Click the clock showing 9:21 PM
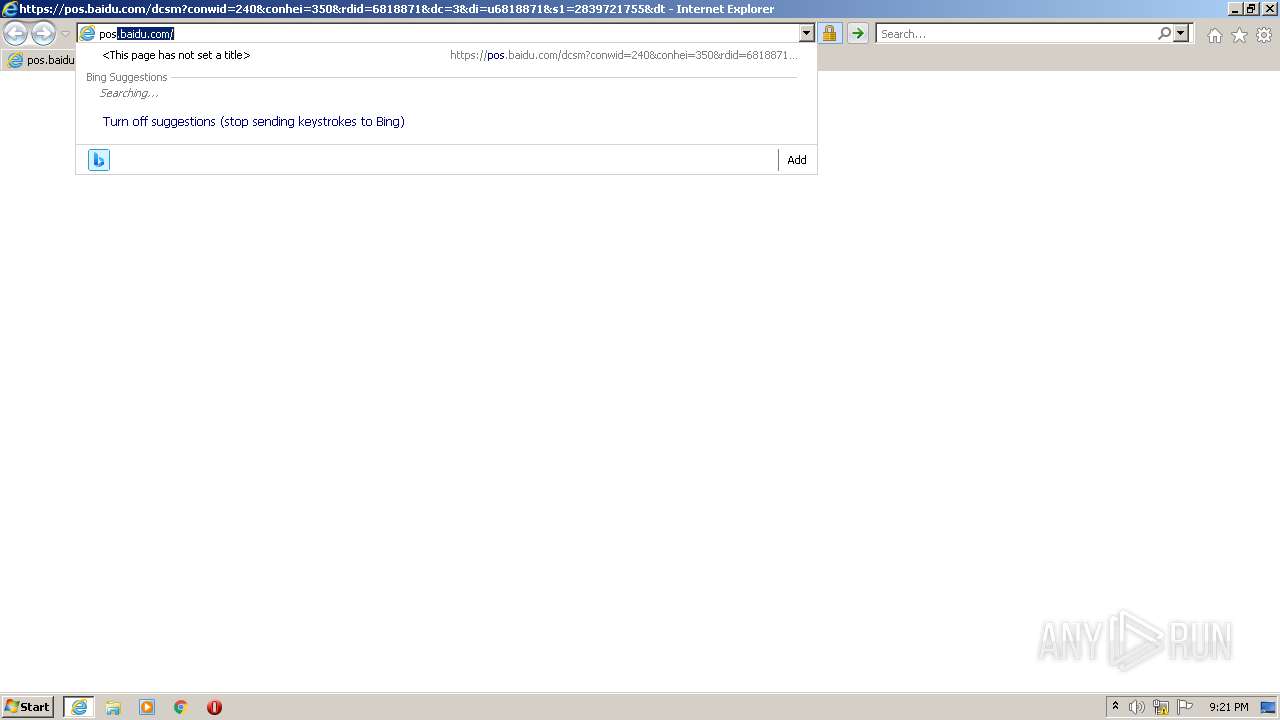Image resolution: width=1280 pixels, height=720 pixels. [x=1228, y=707]
